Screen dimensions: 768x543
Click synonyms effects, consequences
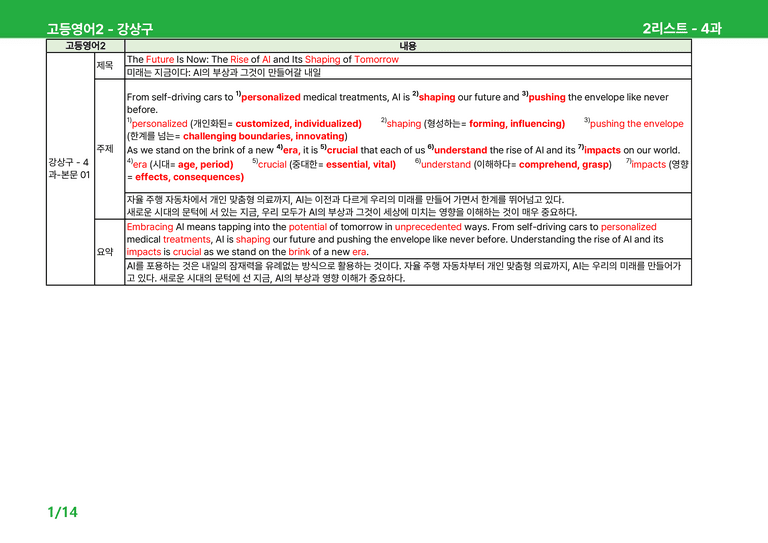(x=189, y=177)
